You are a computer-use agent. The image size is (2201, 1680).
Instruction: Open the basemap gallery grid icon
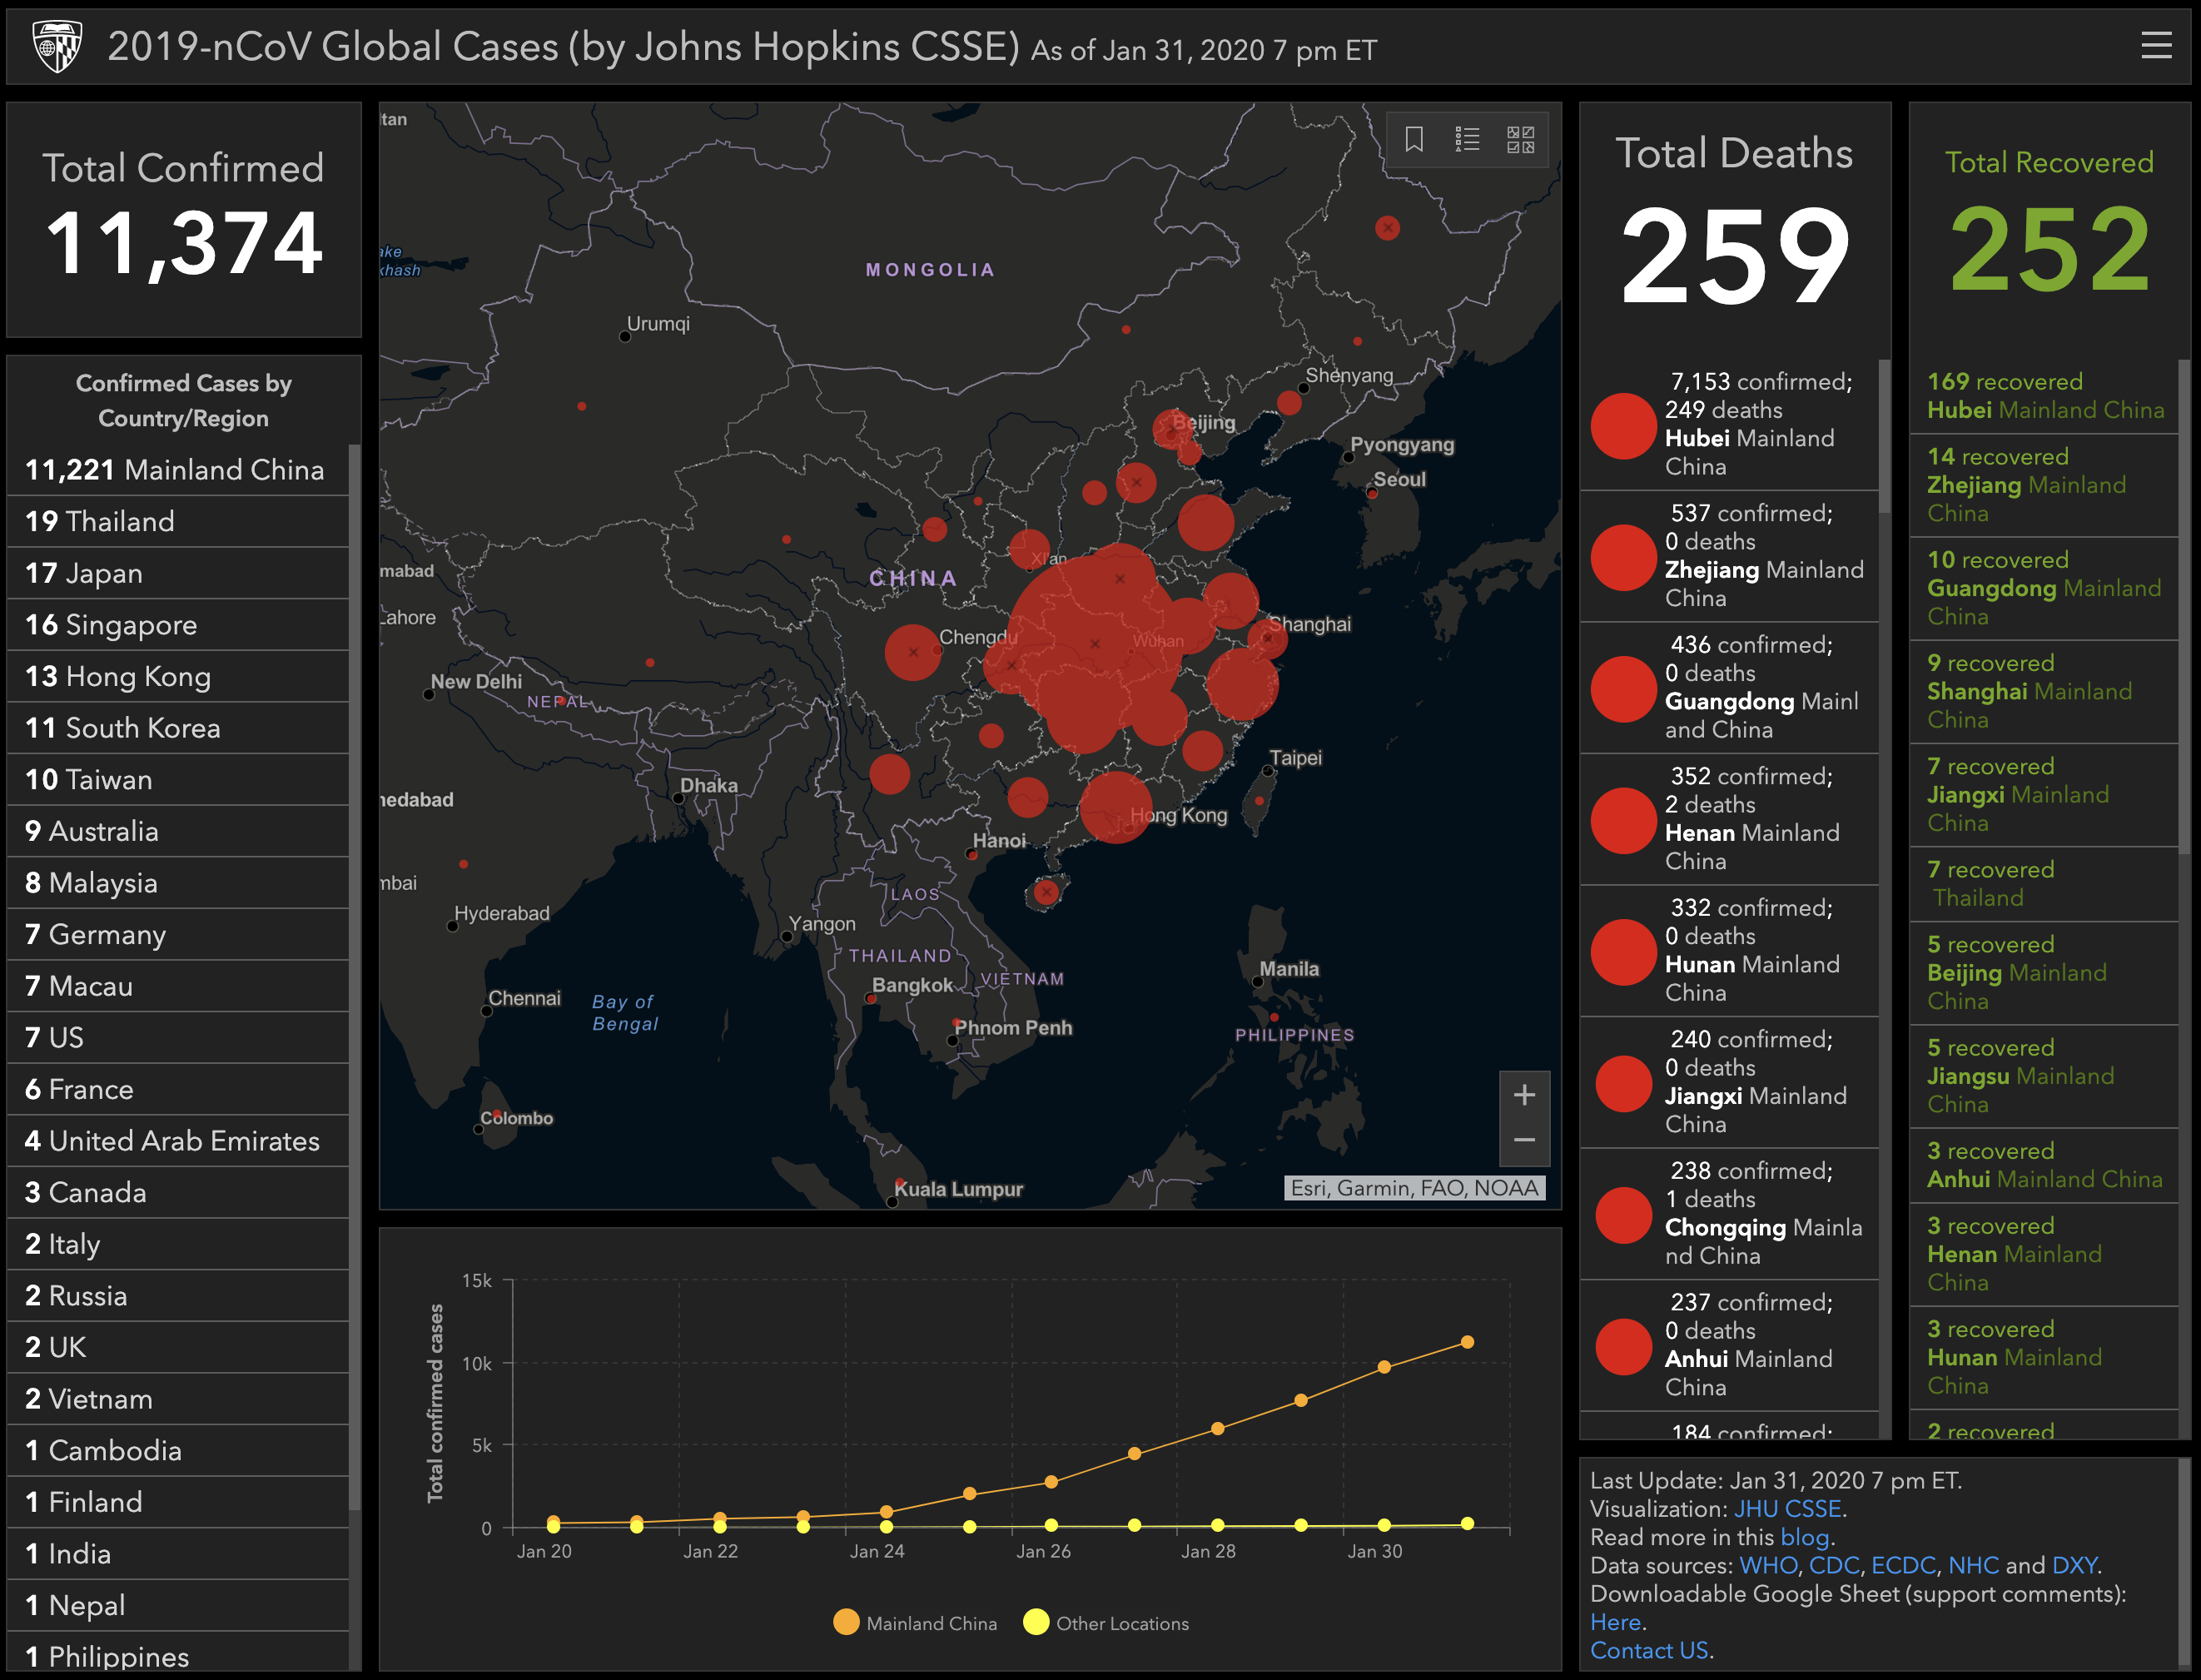pyautogui.click(x=1520, y=139)
